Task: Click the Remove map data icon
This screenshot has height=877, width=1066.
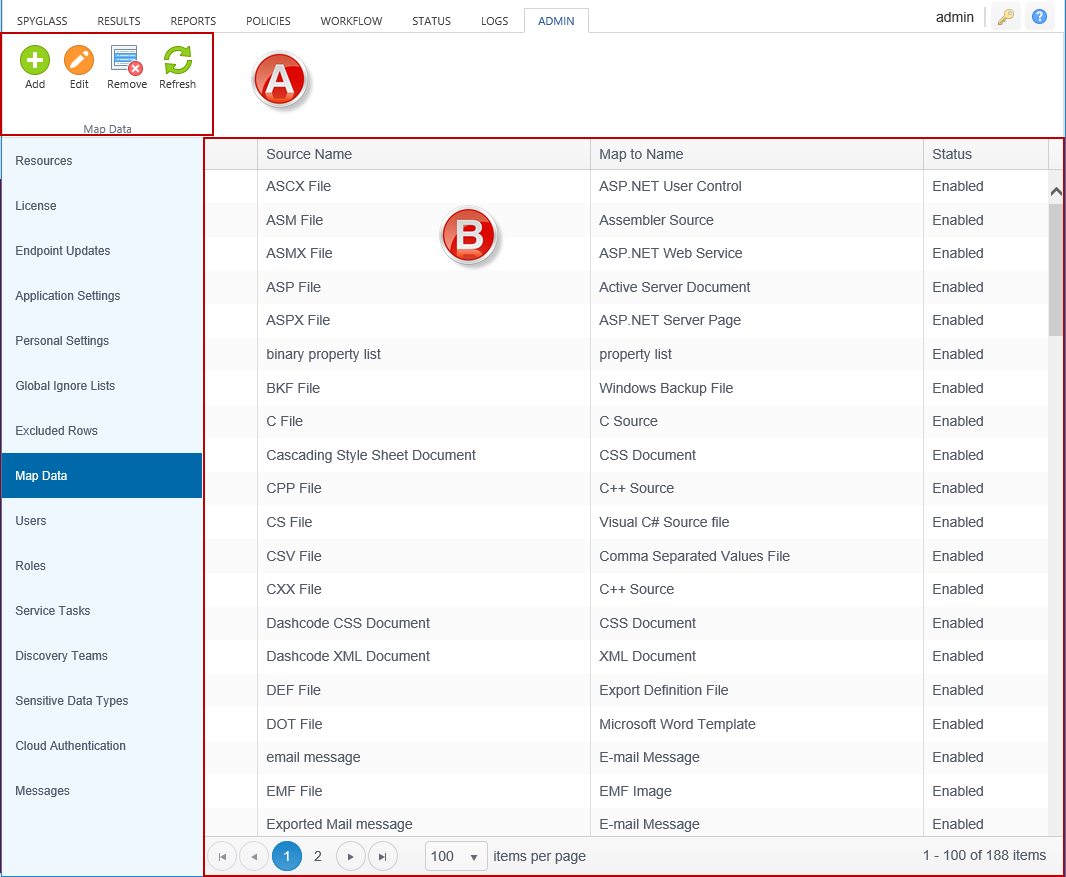Action: tap(127, 61)
